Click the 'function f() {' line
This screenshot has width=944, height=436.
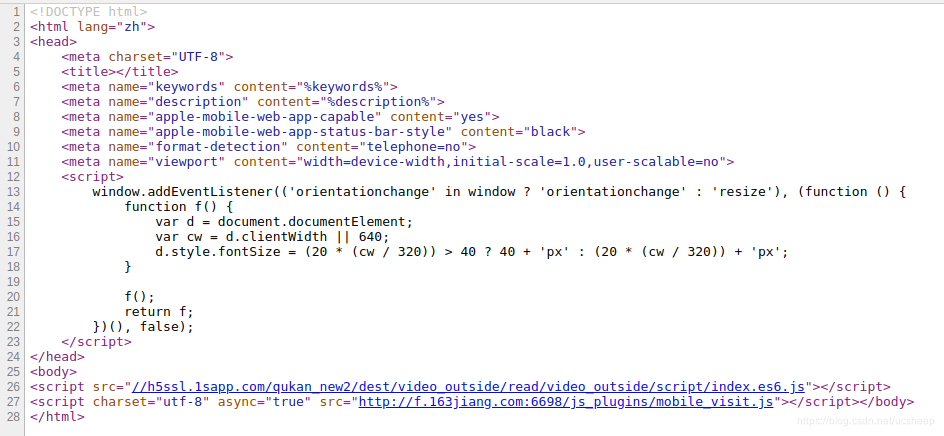click(179, 207)
